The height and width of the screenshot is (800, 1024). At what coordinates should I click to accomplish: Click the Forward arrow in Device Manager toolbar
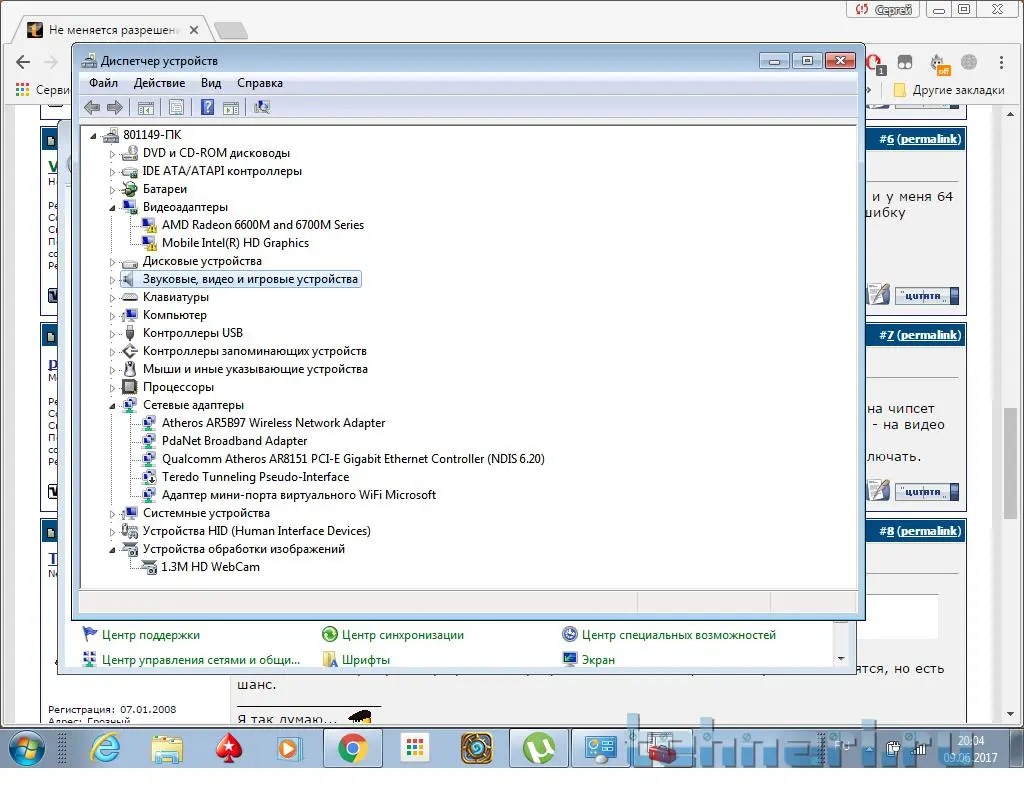pos(115,107)
